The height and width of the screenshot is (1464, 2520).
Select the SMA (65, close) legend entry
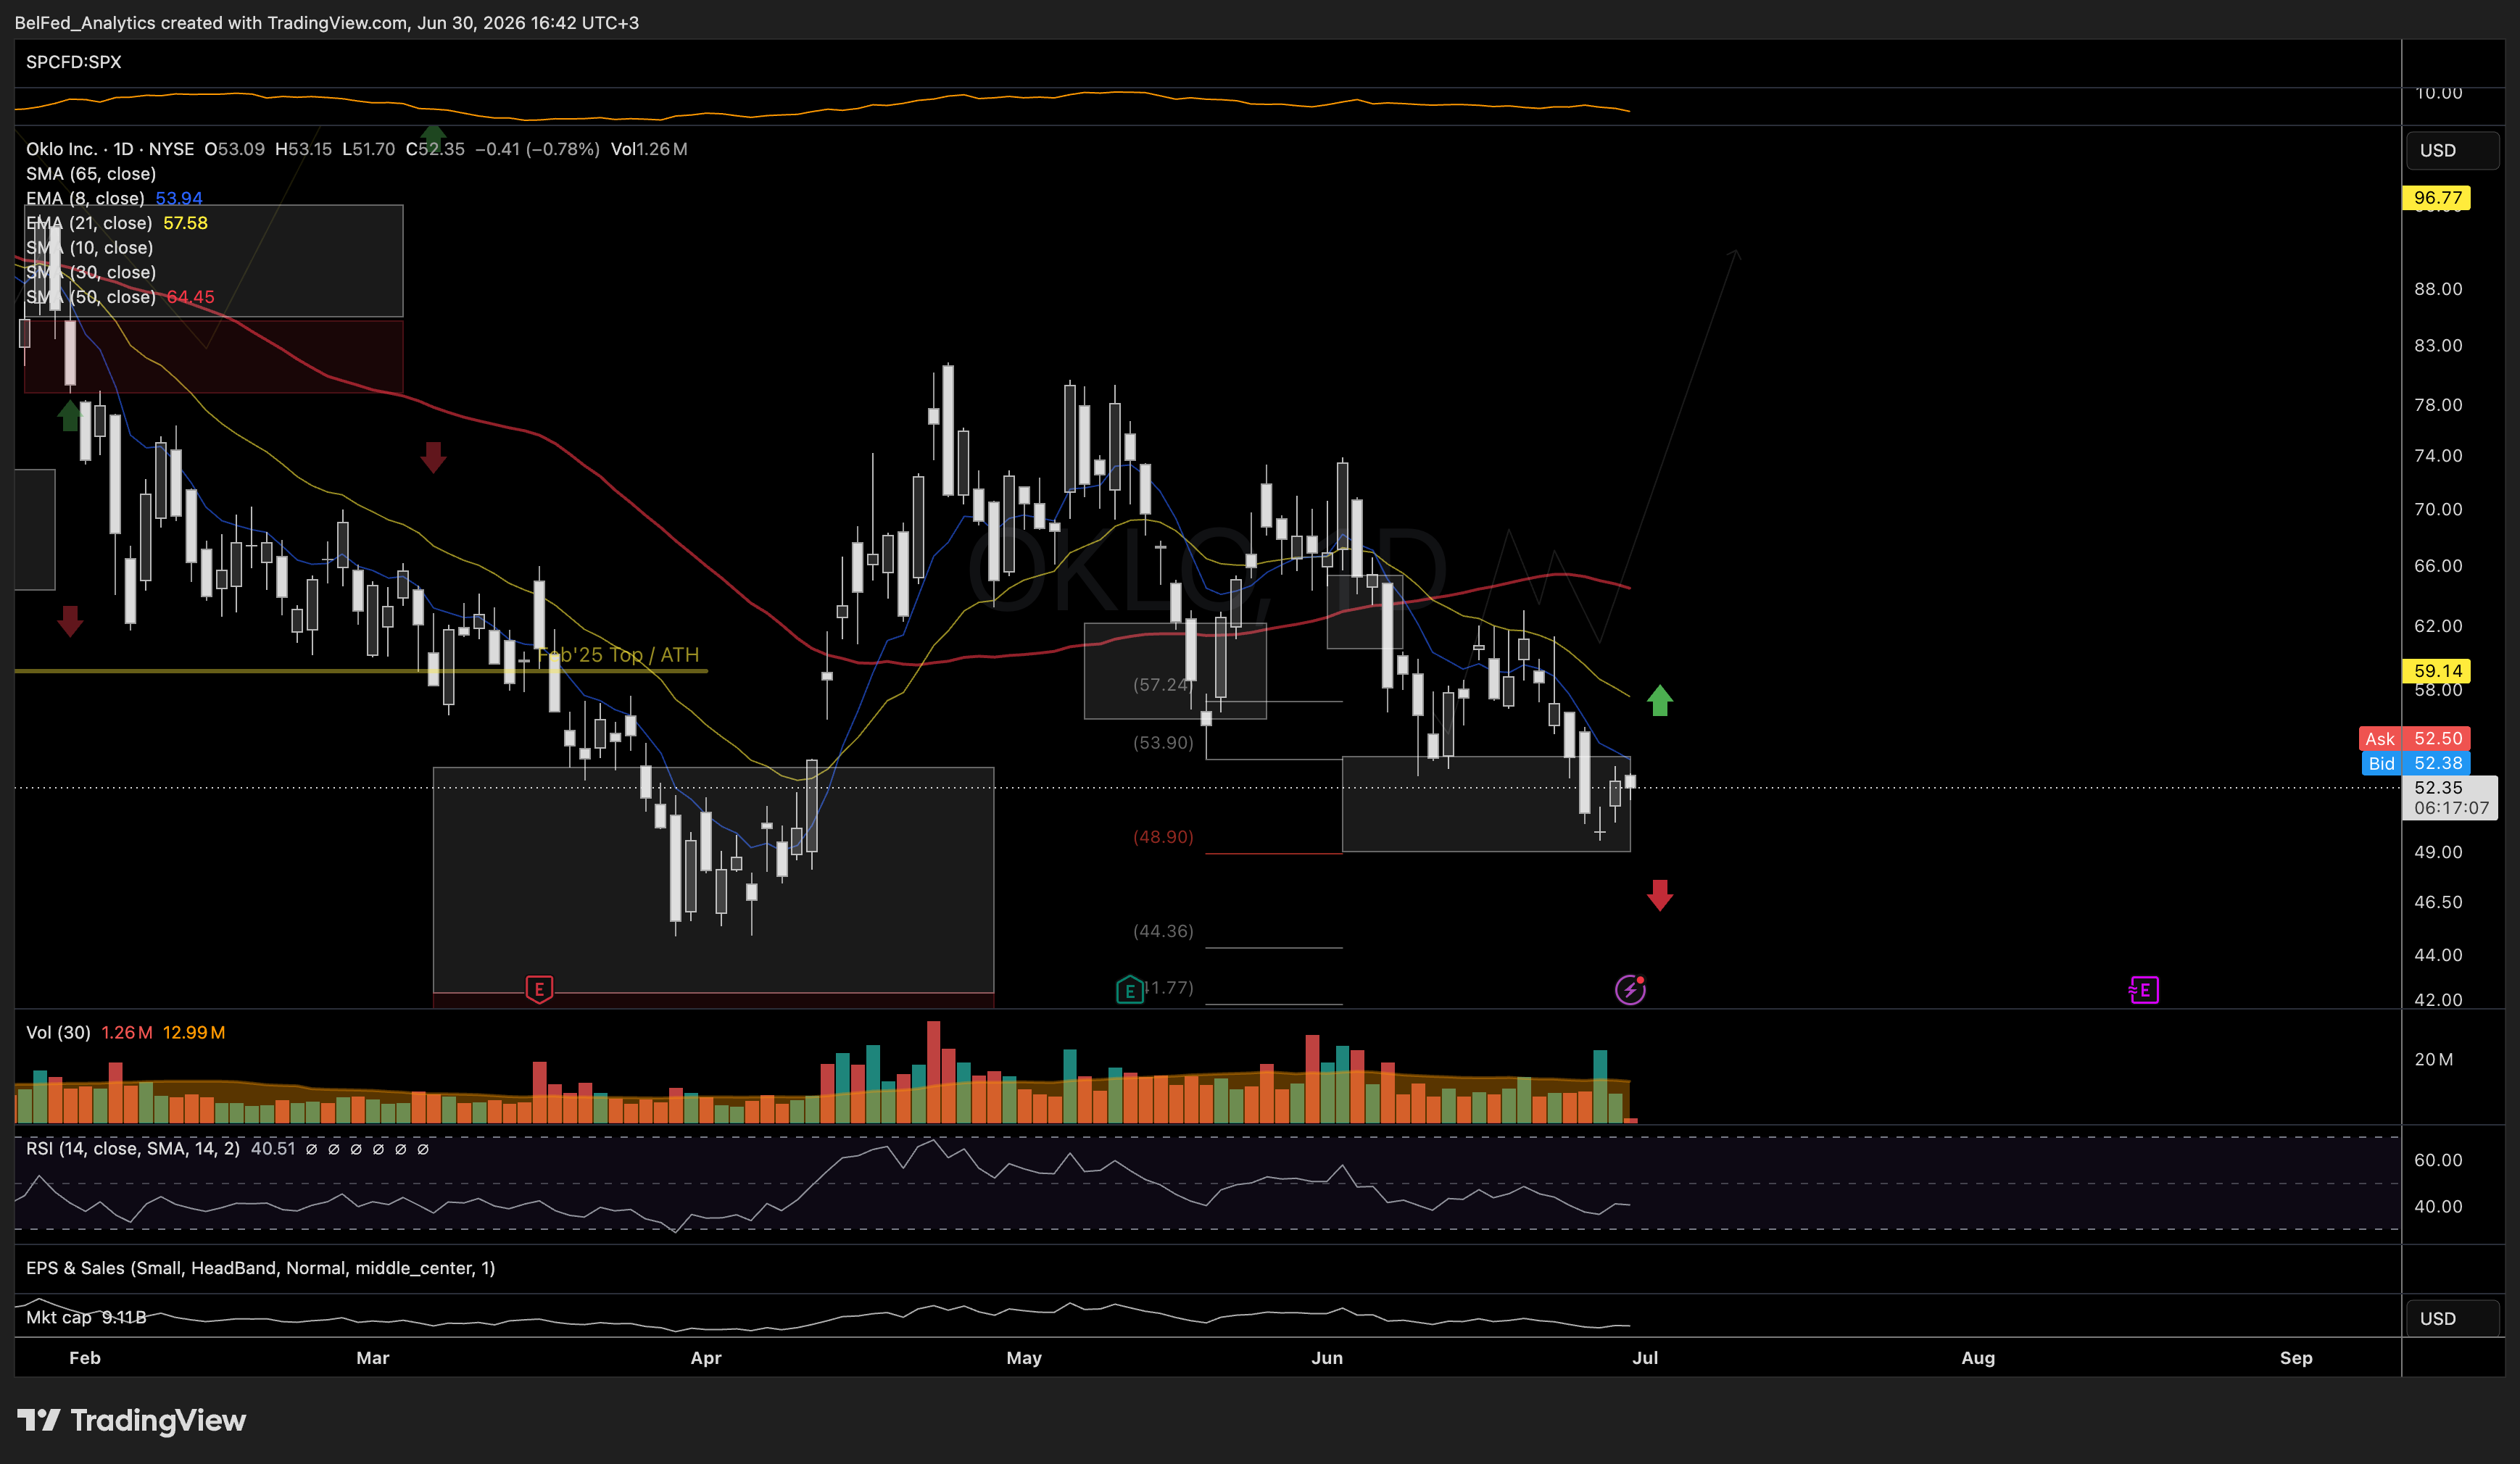click(91, 174)
